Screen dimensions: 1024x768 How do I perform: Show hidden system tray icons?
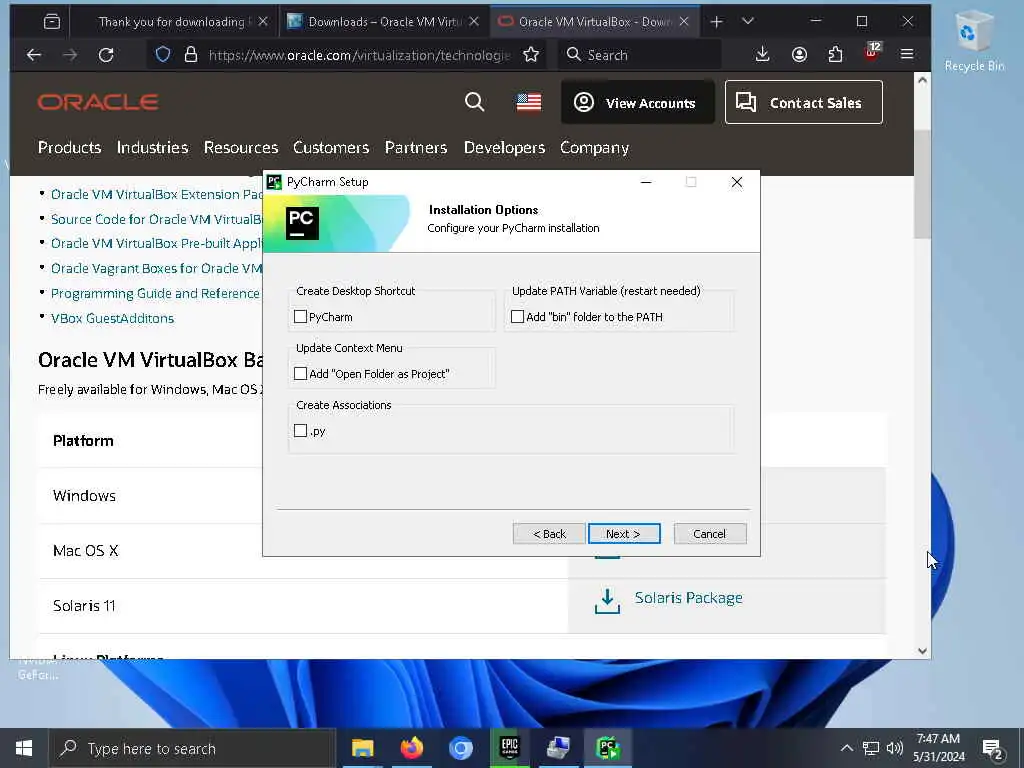point(846,748)
